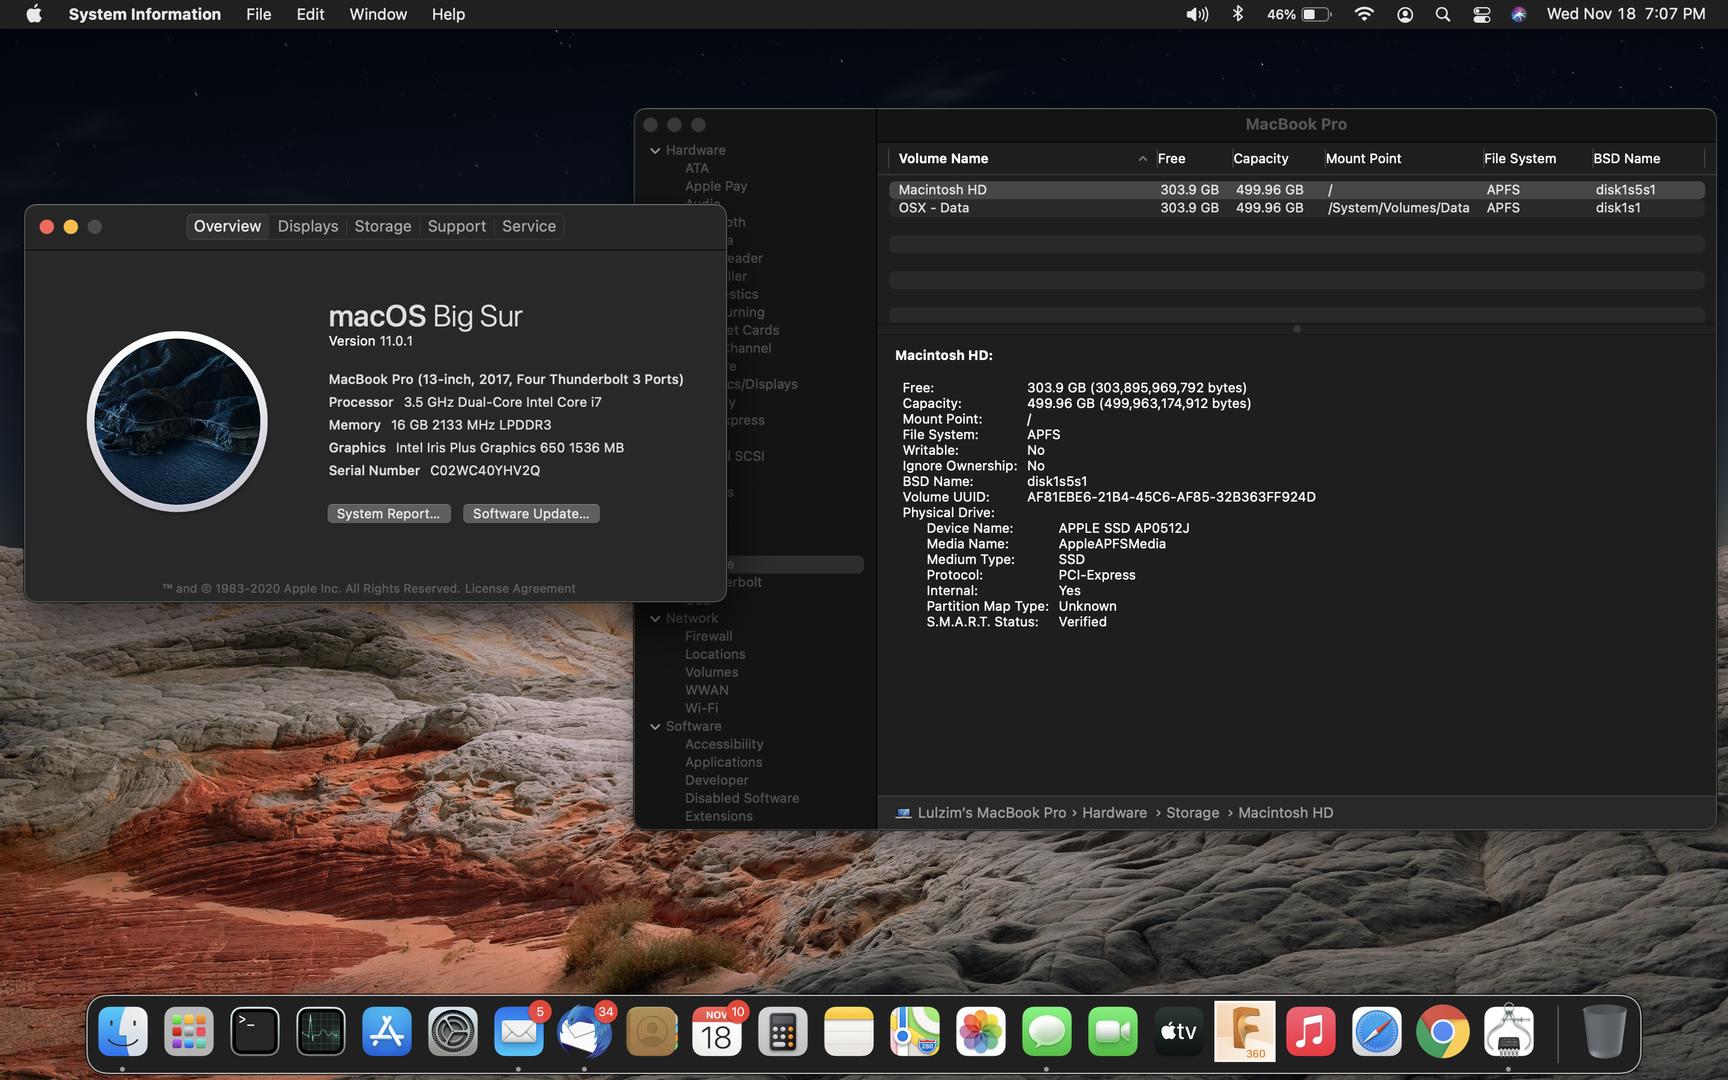Collapse the Network section in sidebar
The height and width of the screenshot is (1080, 1728).
(x=655, y=619)
